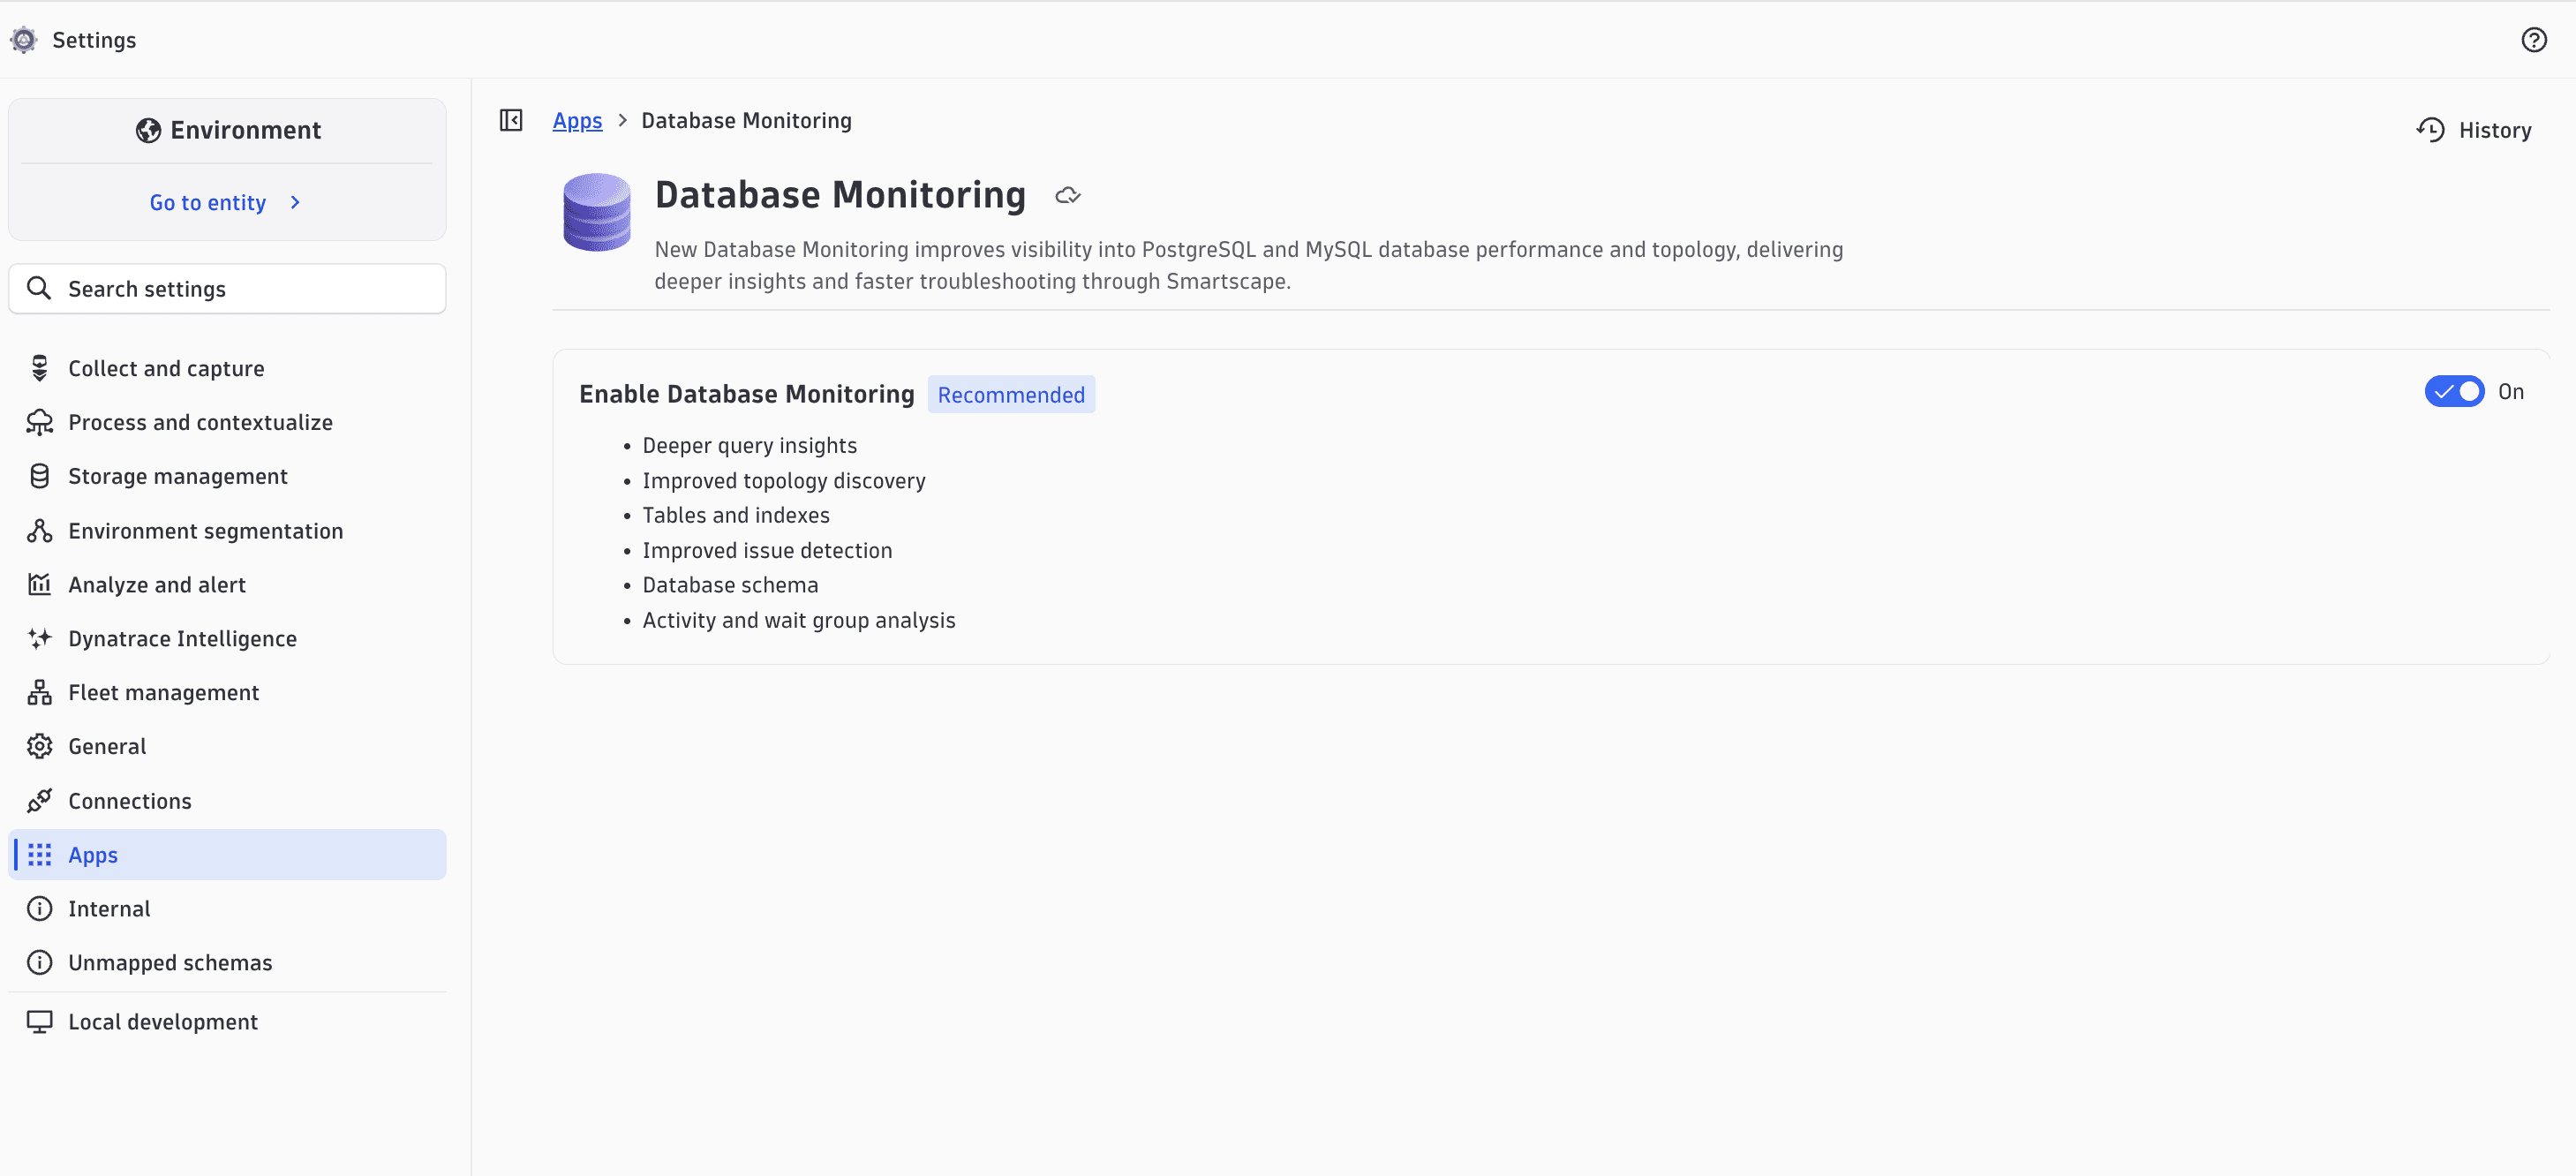The height and width of the screenshot is (1176, 2576).
Task: Click the Local development monitor icon
Action: click(40, 1022)
